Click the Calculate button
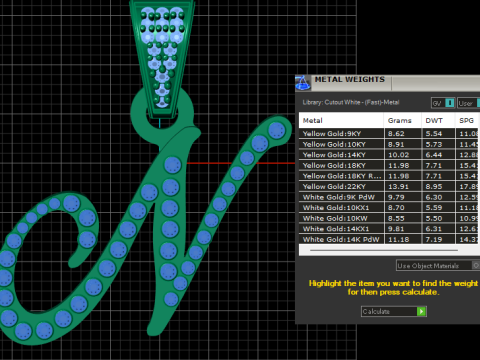This screenshot has height=360, width=480. [x=394, y=311]
